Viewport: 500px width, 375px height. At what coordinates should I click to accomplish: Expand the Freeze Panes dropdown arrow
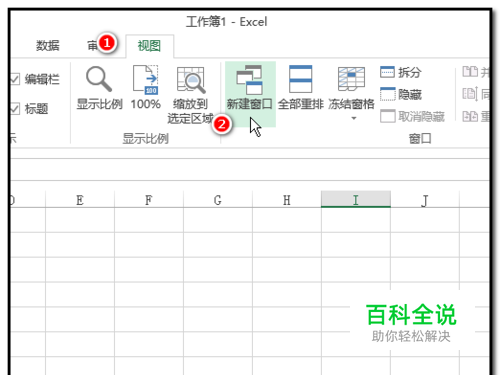(x=354, y=118)
